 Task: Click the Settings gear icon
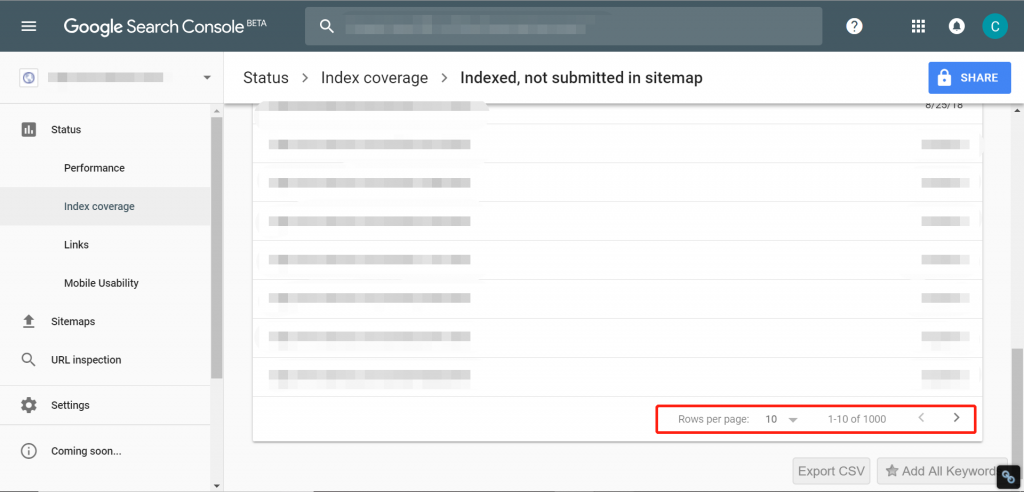pyautogui.click(x=29, y=405)
